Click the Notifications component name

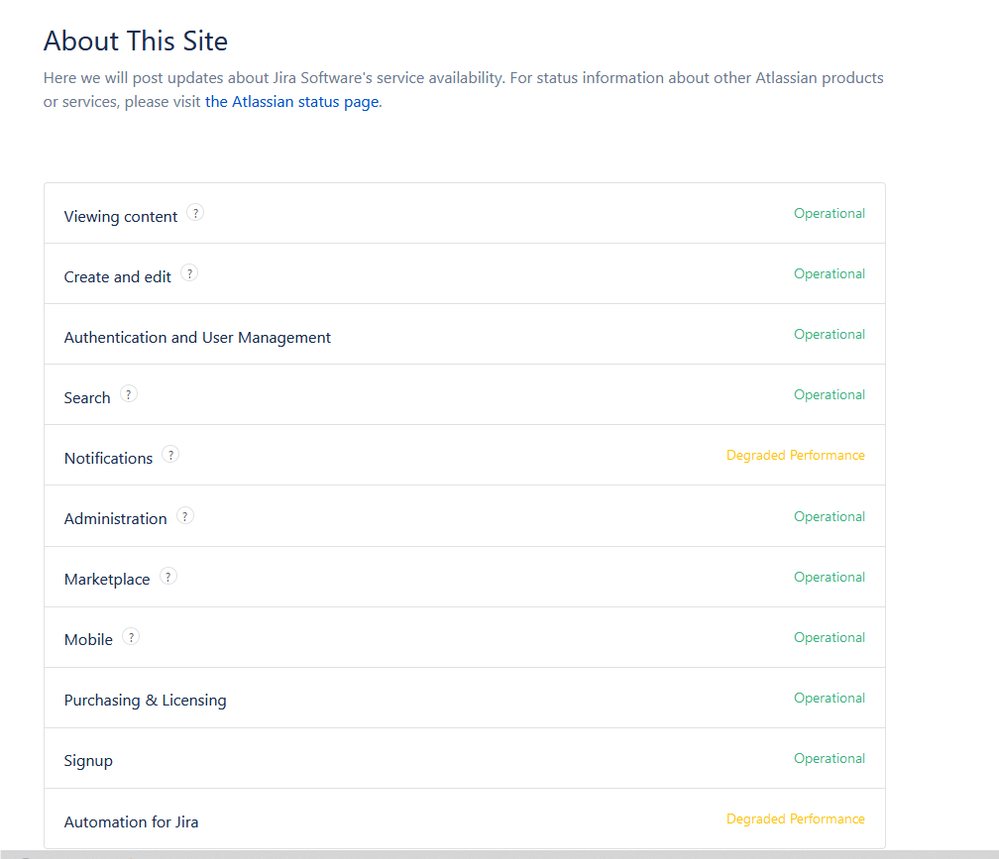(x=108, y=459)
